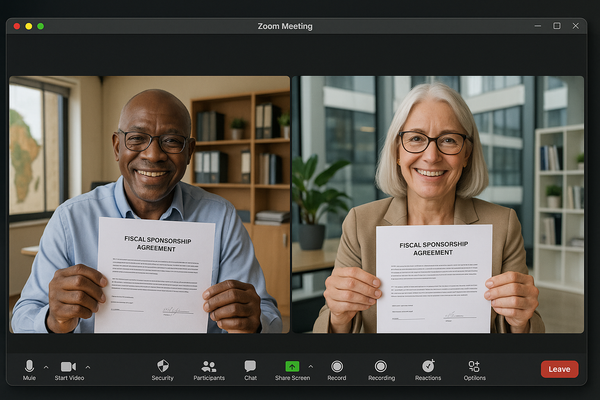The width and height of the screenshot is (600, 400).
Task: Click the minimize dash at title bar right
Action: point(538,26)
